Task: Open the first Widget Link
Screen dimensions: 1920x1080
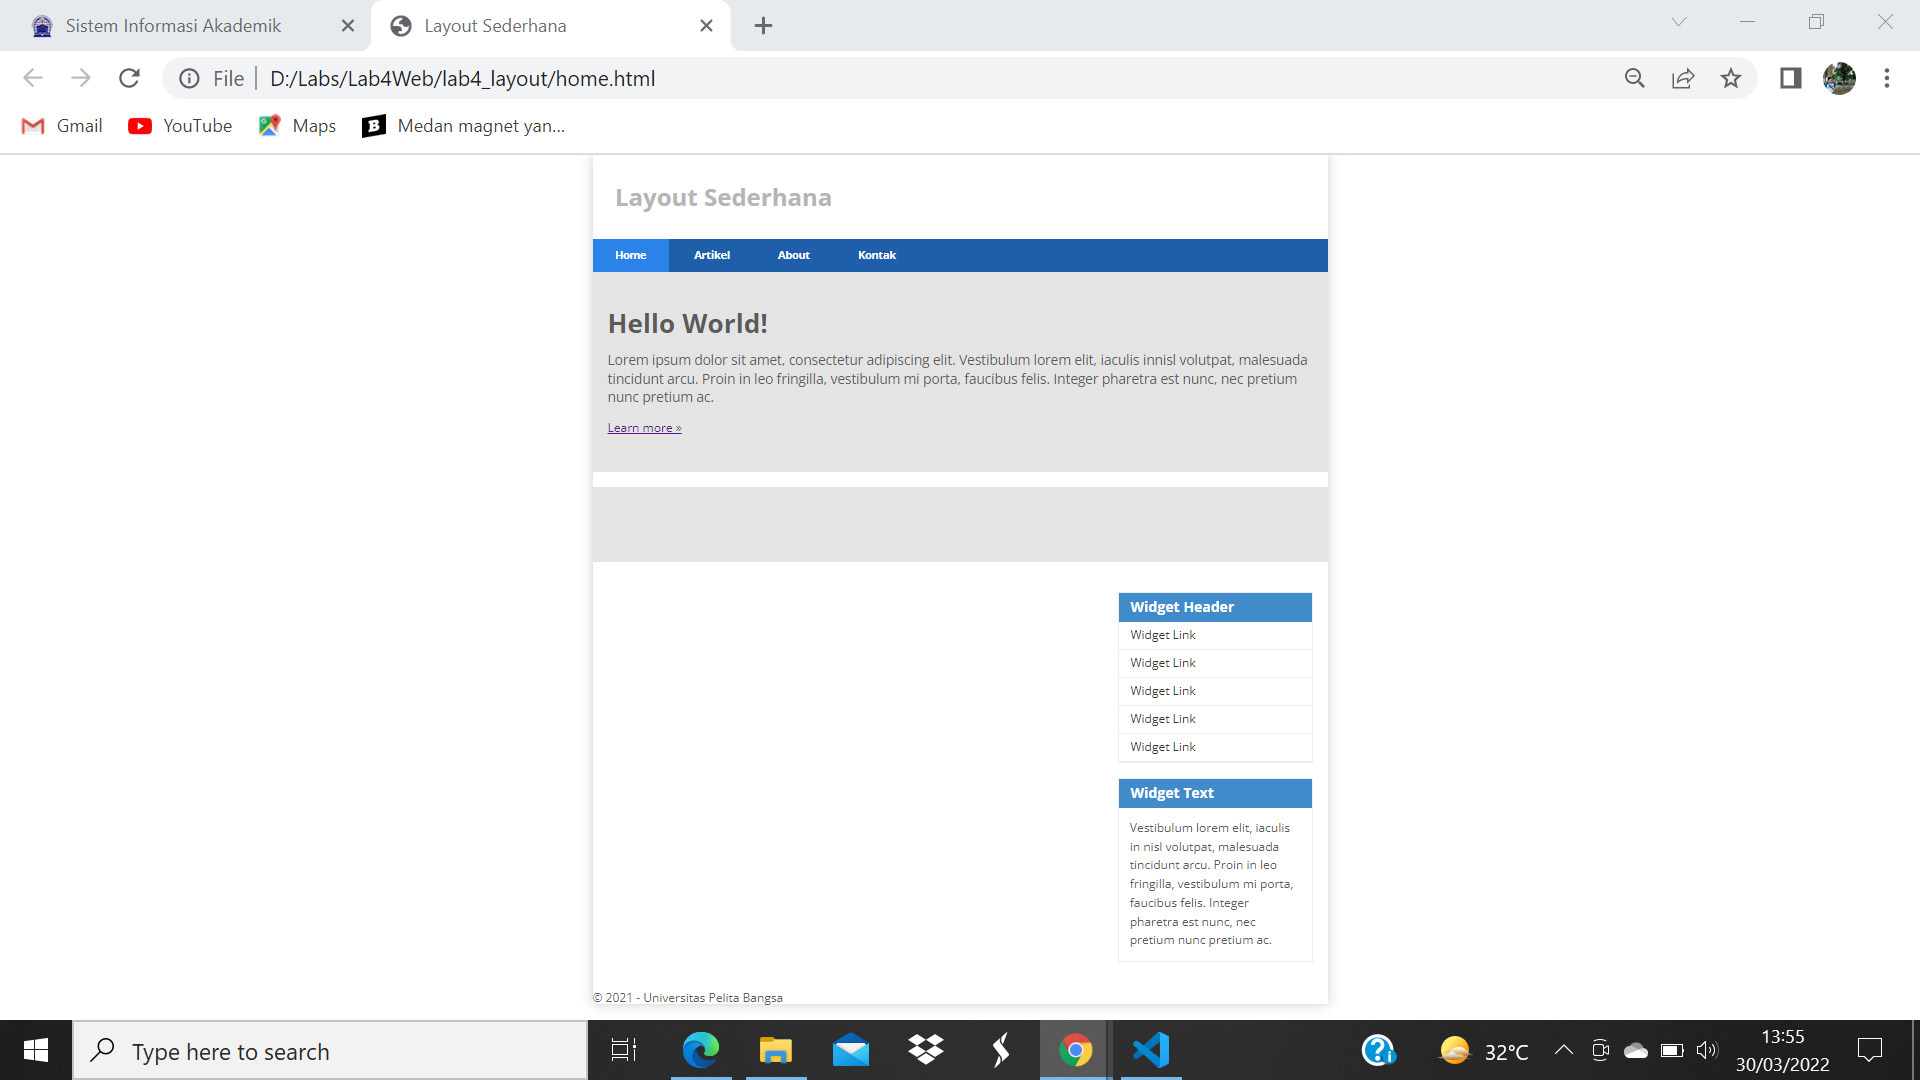Action: (1162, 635)
